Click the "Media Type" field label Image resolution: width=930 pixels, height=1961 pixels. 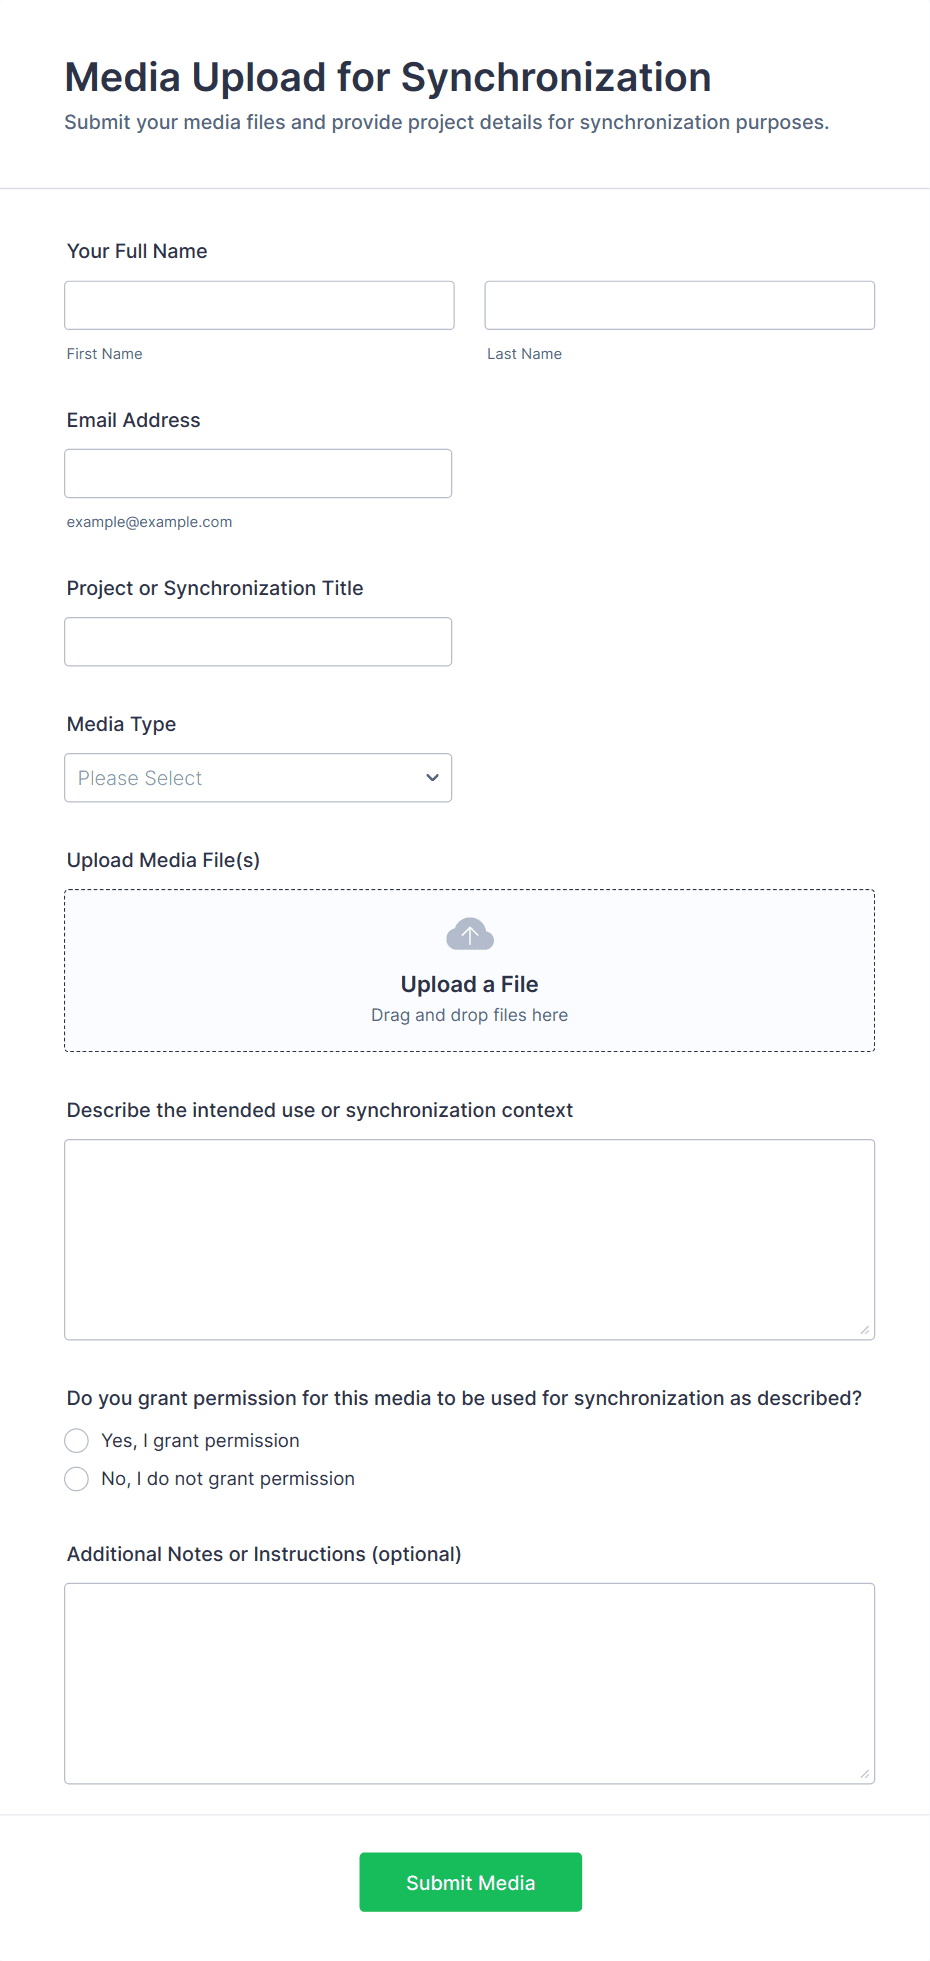point(121,724)
